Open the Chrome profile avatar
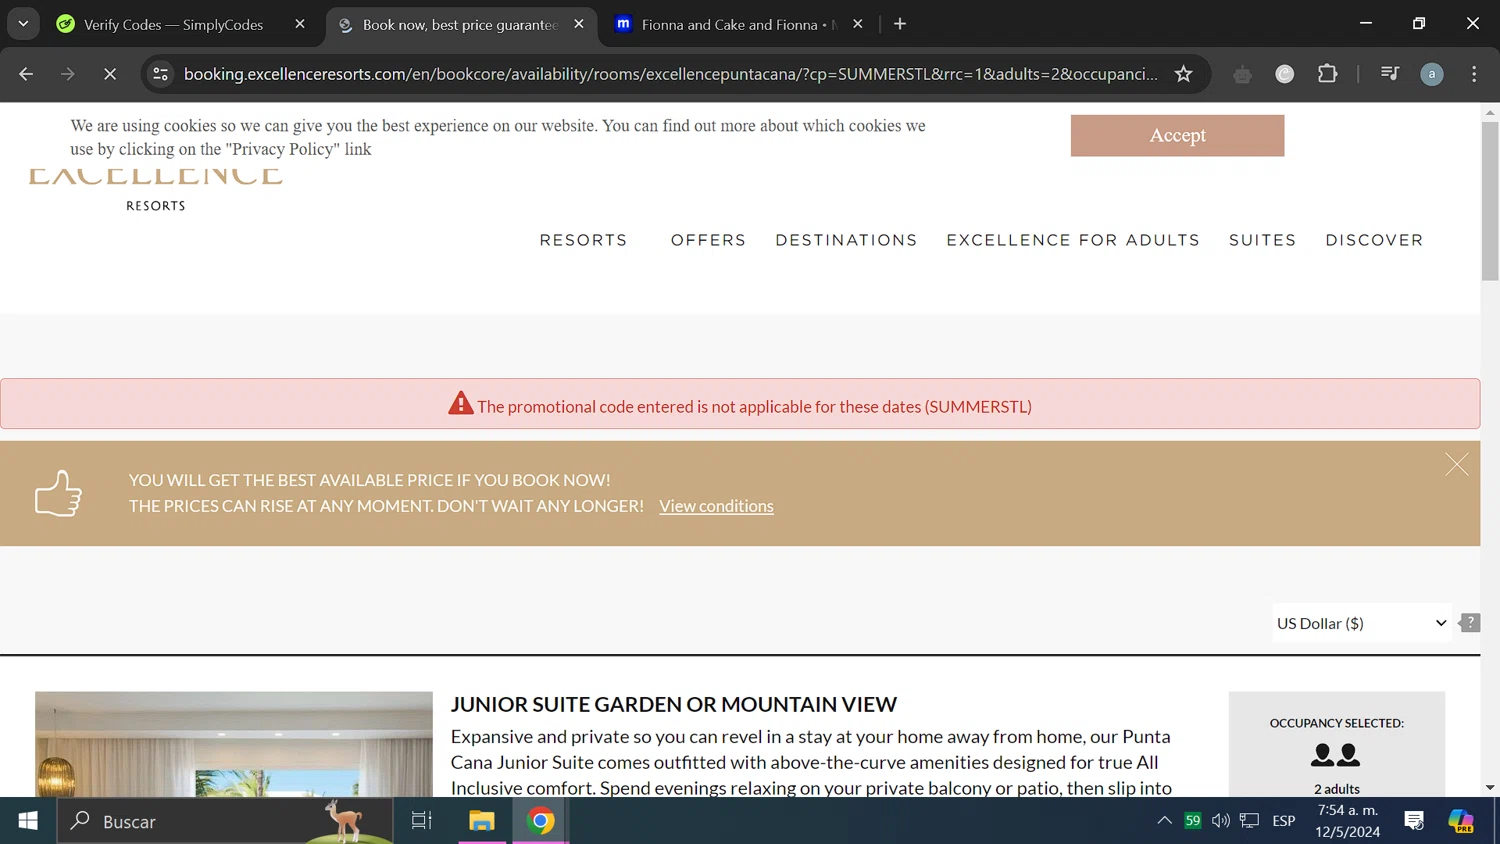This screenshot has width=1500, height=844. pyautogui.click(x=1432, y=74)
